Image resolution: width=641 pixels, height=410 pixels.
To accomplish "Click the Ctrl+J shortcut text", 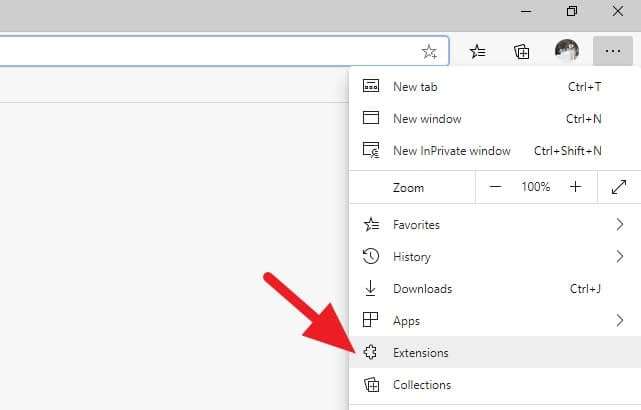I will pyautogui.click(x=585, y=289).
